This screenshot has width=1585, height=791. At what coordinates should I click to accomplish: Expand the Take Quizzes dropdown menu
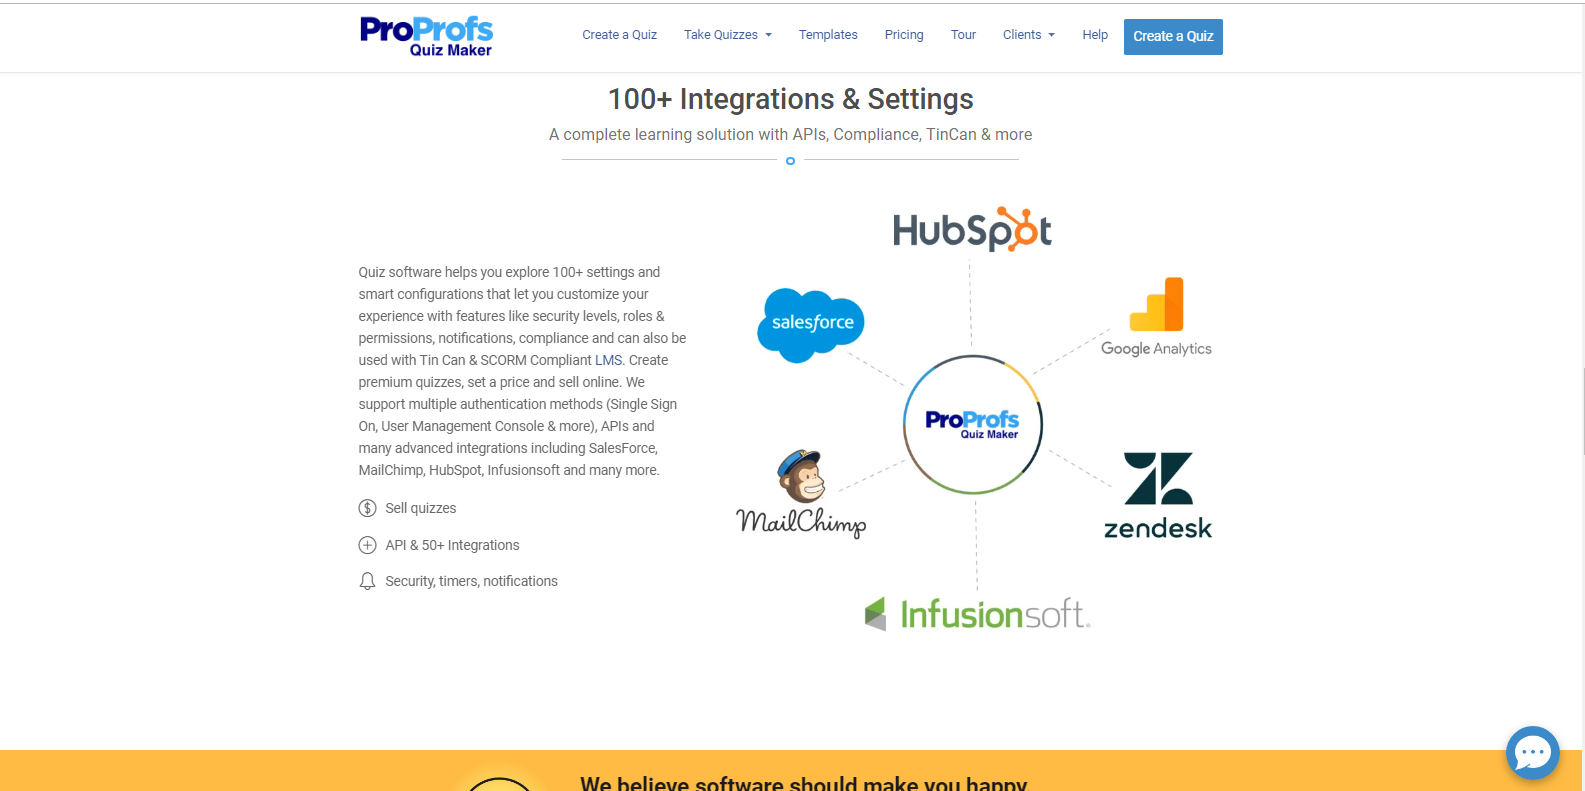[x=728, y=35]
